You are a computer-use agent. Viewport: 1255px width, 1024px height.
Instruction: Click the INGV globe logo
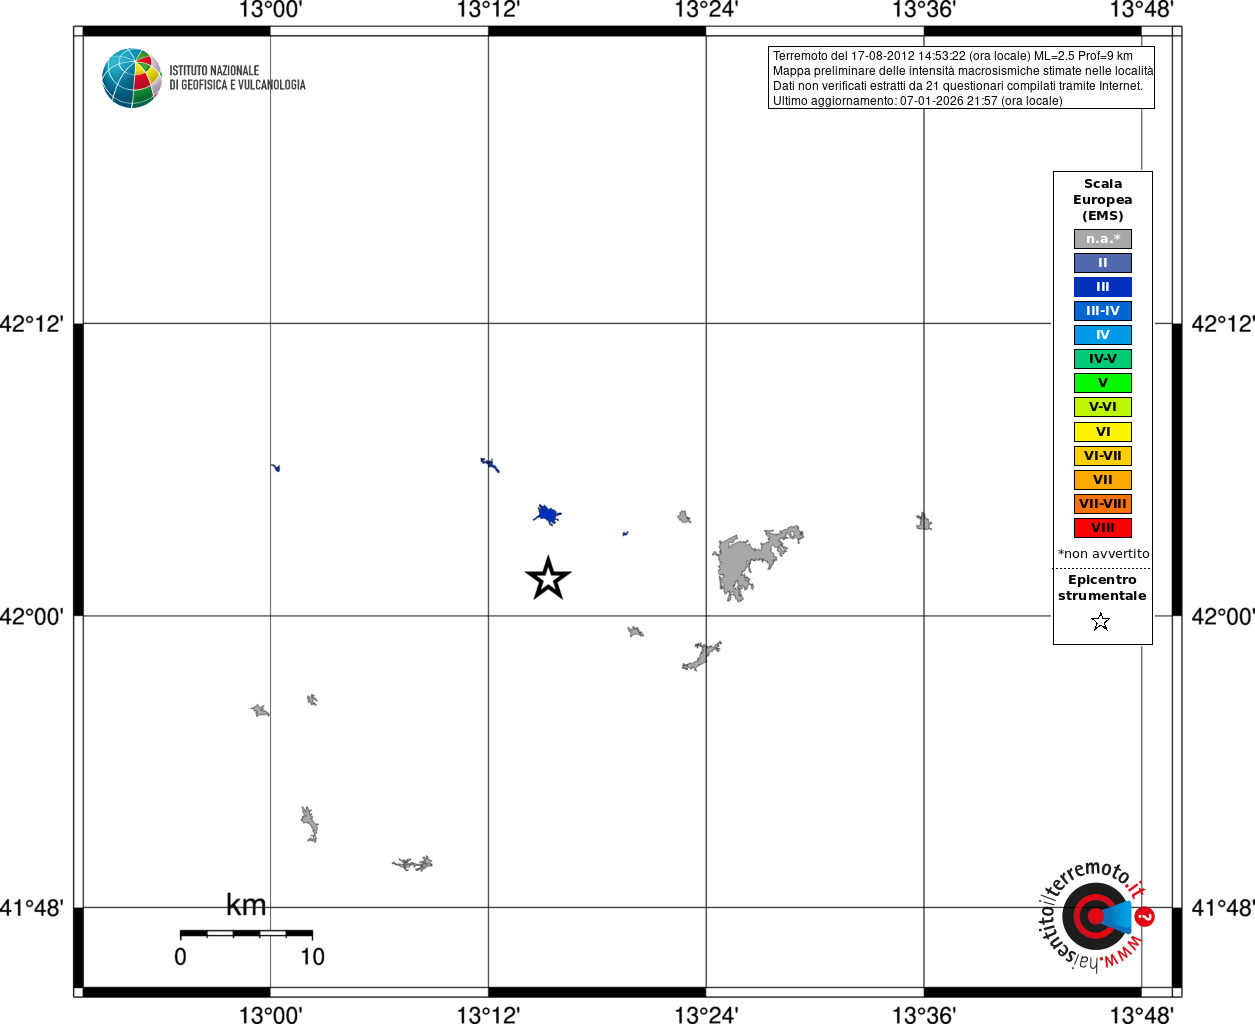pos(131,78)
